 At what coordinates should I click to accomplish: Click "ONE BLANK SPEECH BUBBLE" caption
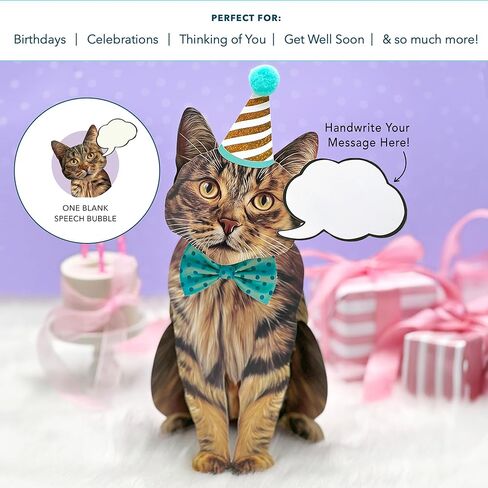pyautogui.click(x=85, y=213)
